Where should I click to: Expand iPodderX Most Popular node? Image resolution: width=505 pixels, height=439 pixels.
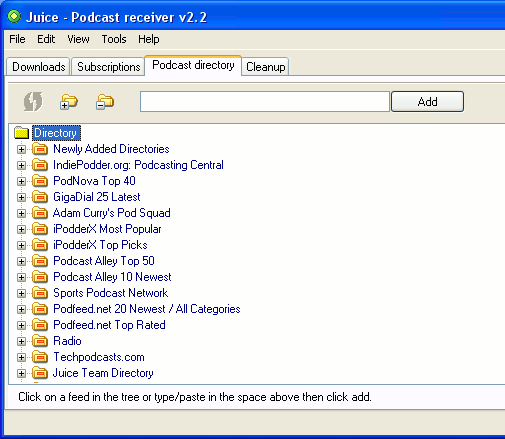[x=21, y=229]
